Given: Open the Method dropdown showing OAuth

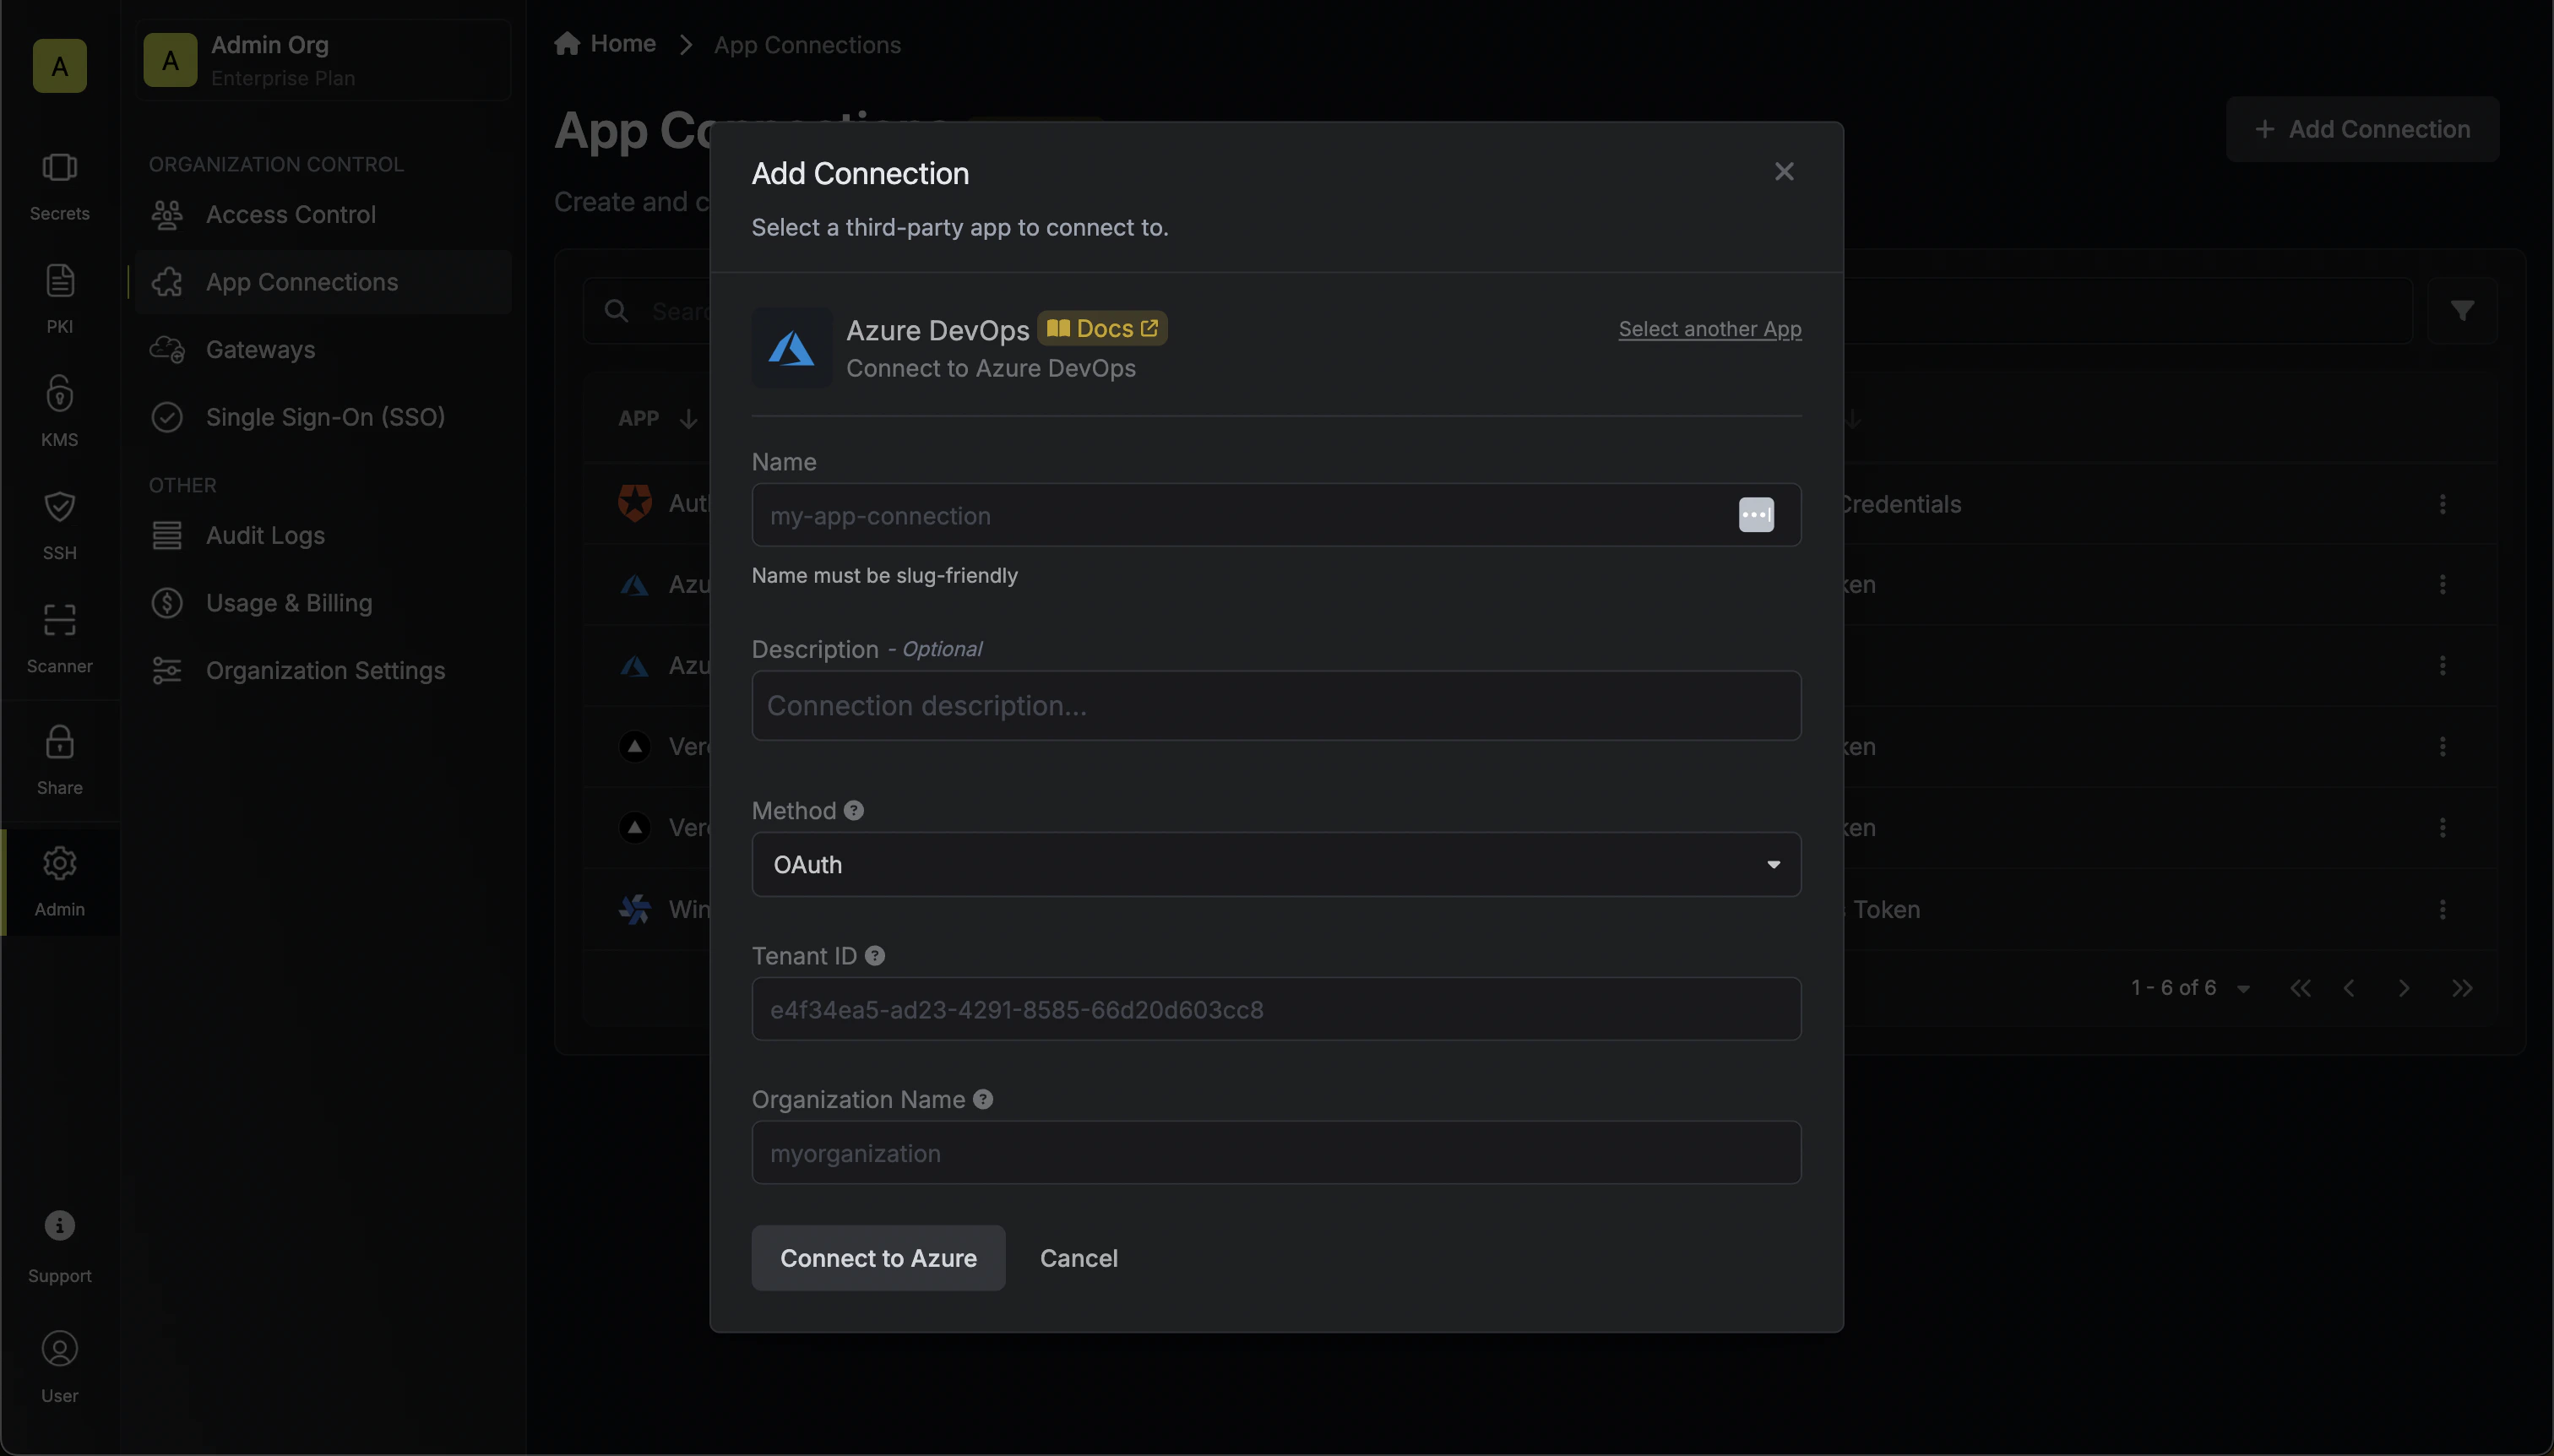Looking at the screenshot, I should 1276,865.
